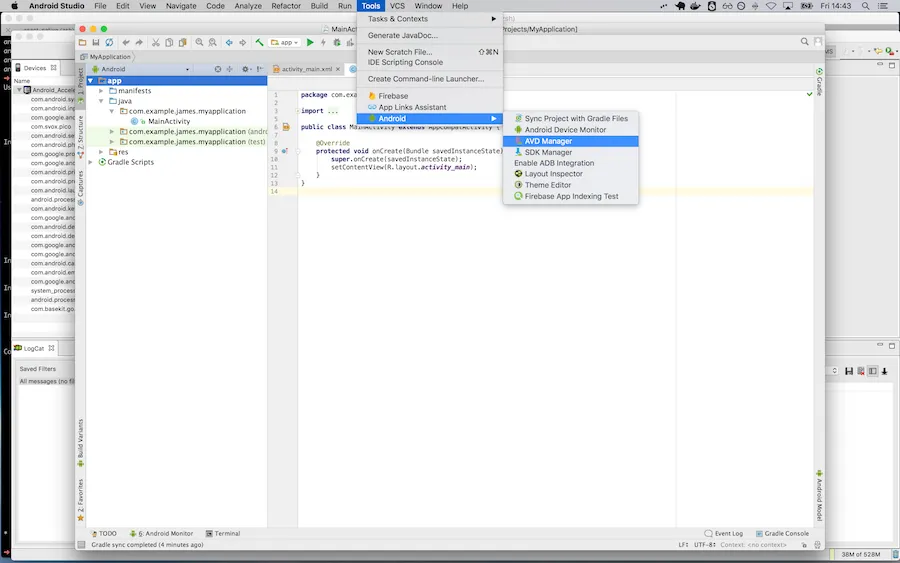The image size is (900, 563).
Task: Switch to the activity_main.xml editor tab
Action: click(306, 69)
